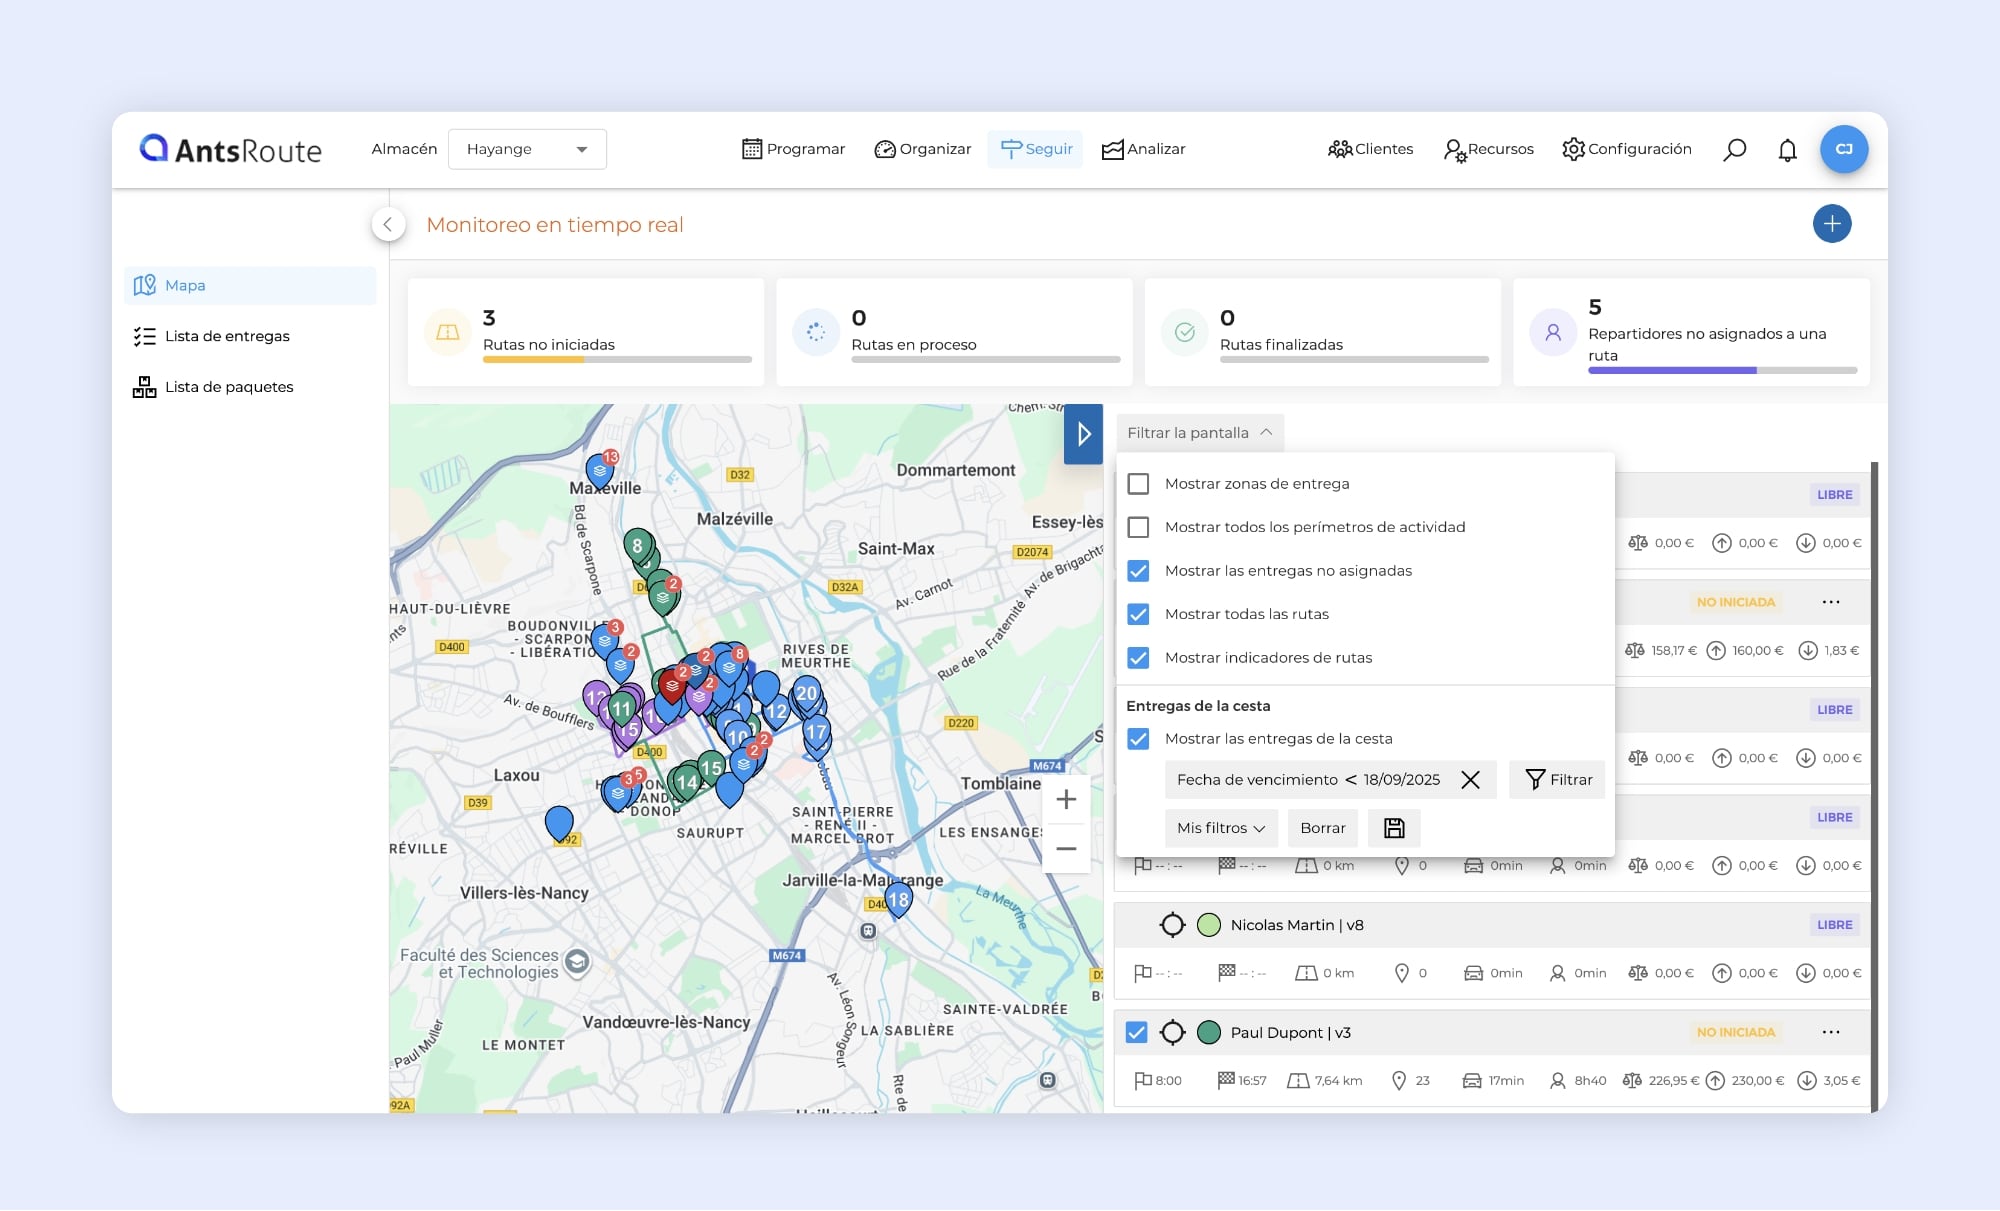Click Nicolas Martin's light green color swatch
This screenshot has width=2000, height=1211.
[1209, 925]
